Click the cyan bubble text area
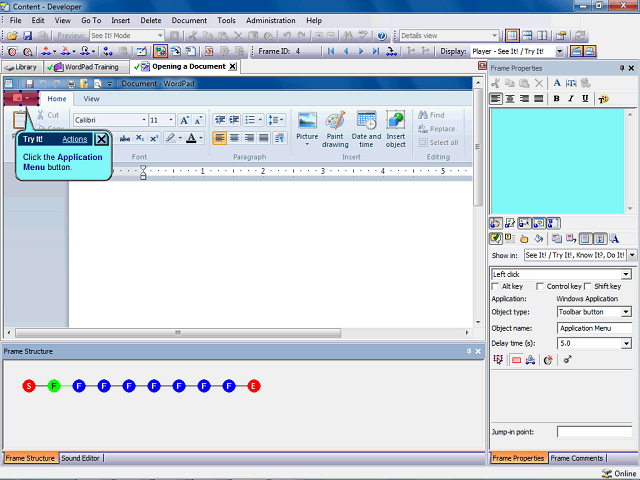 (x=558, y=161)
